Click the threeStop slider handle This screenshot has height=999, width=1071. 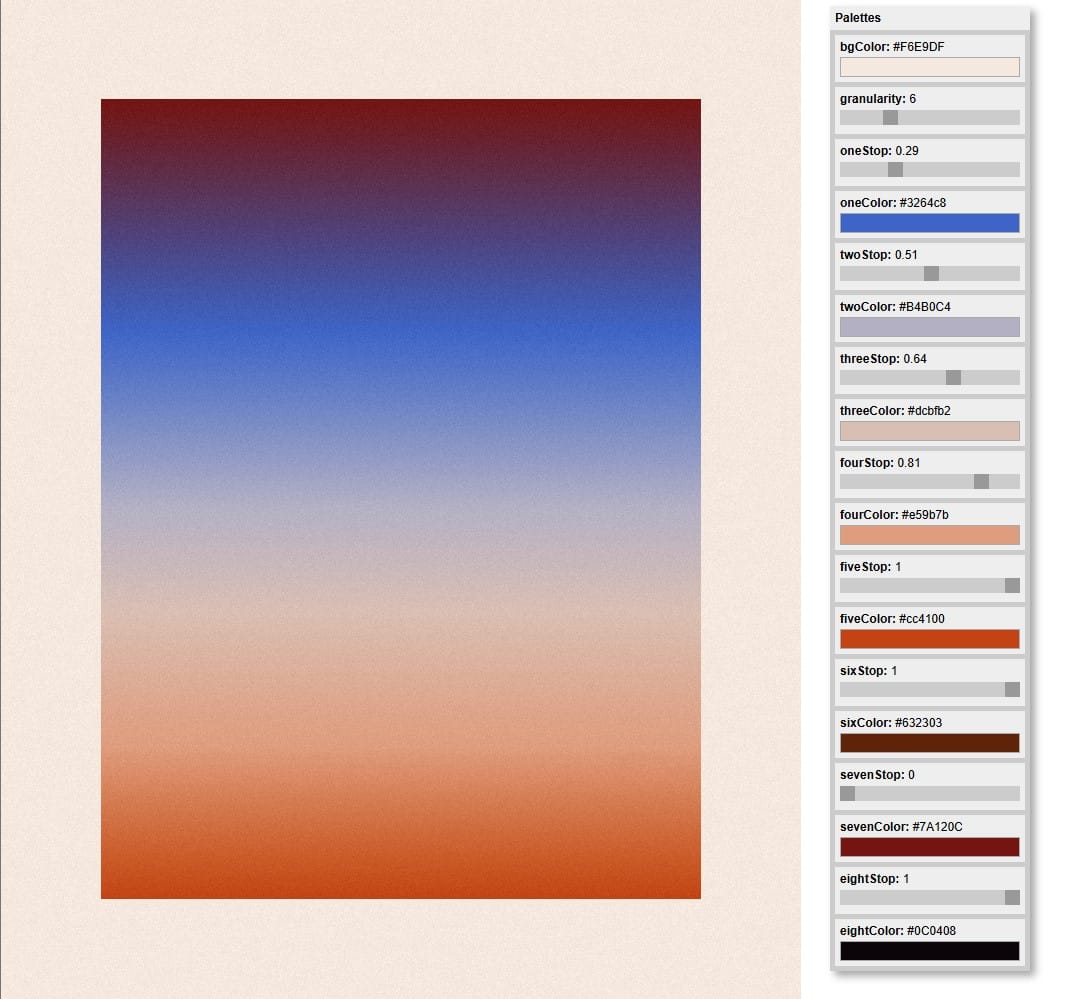point(954,377)
